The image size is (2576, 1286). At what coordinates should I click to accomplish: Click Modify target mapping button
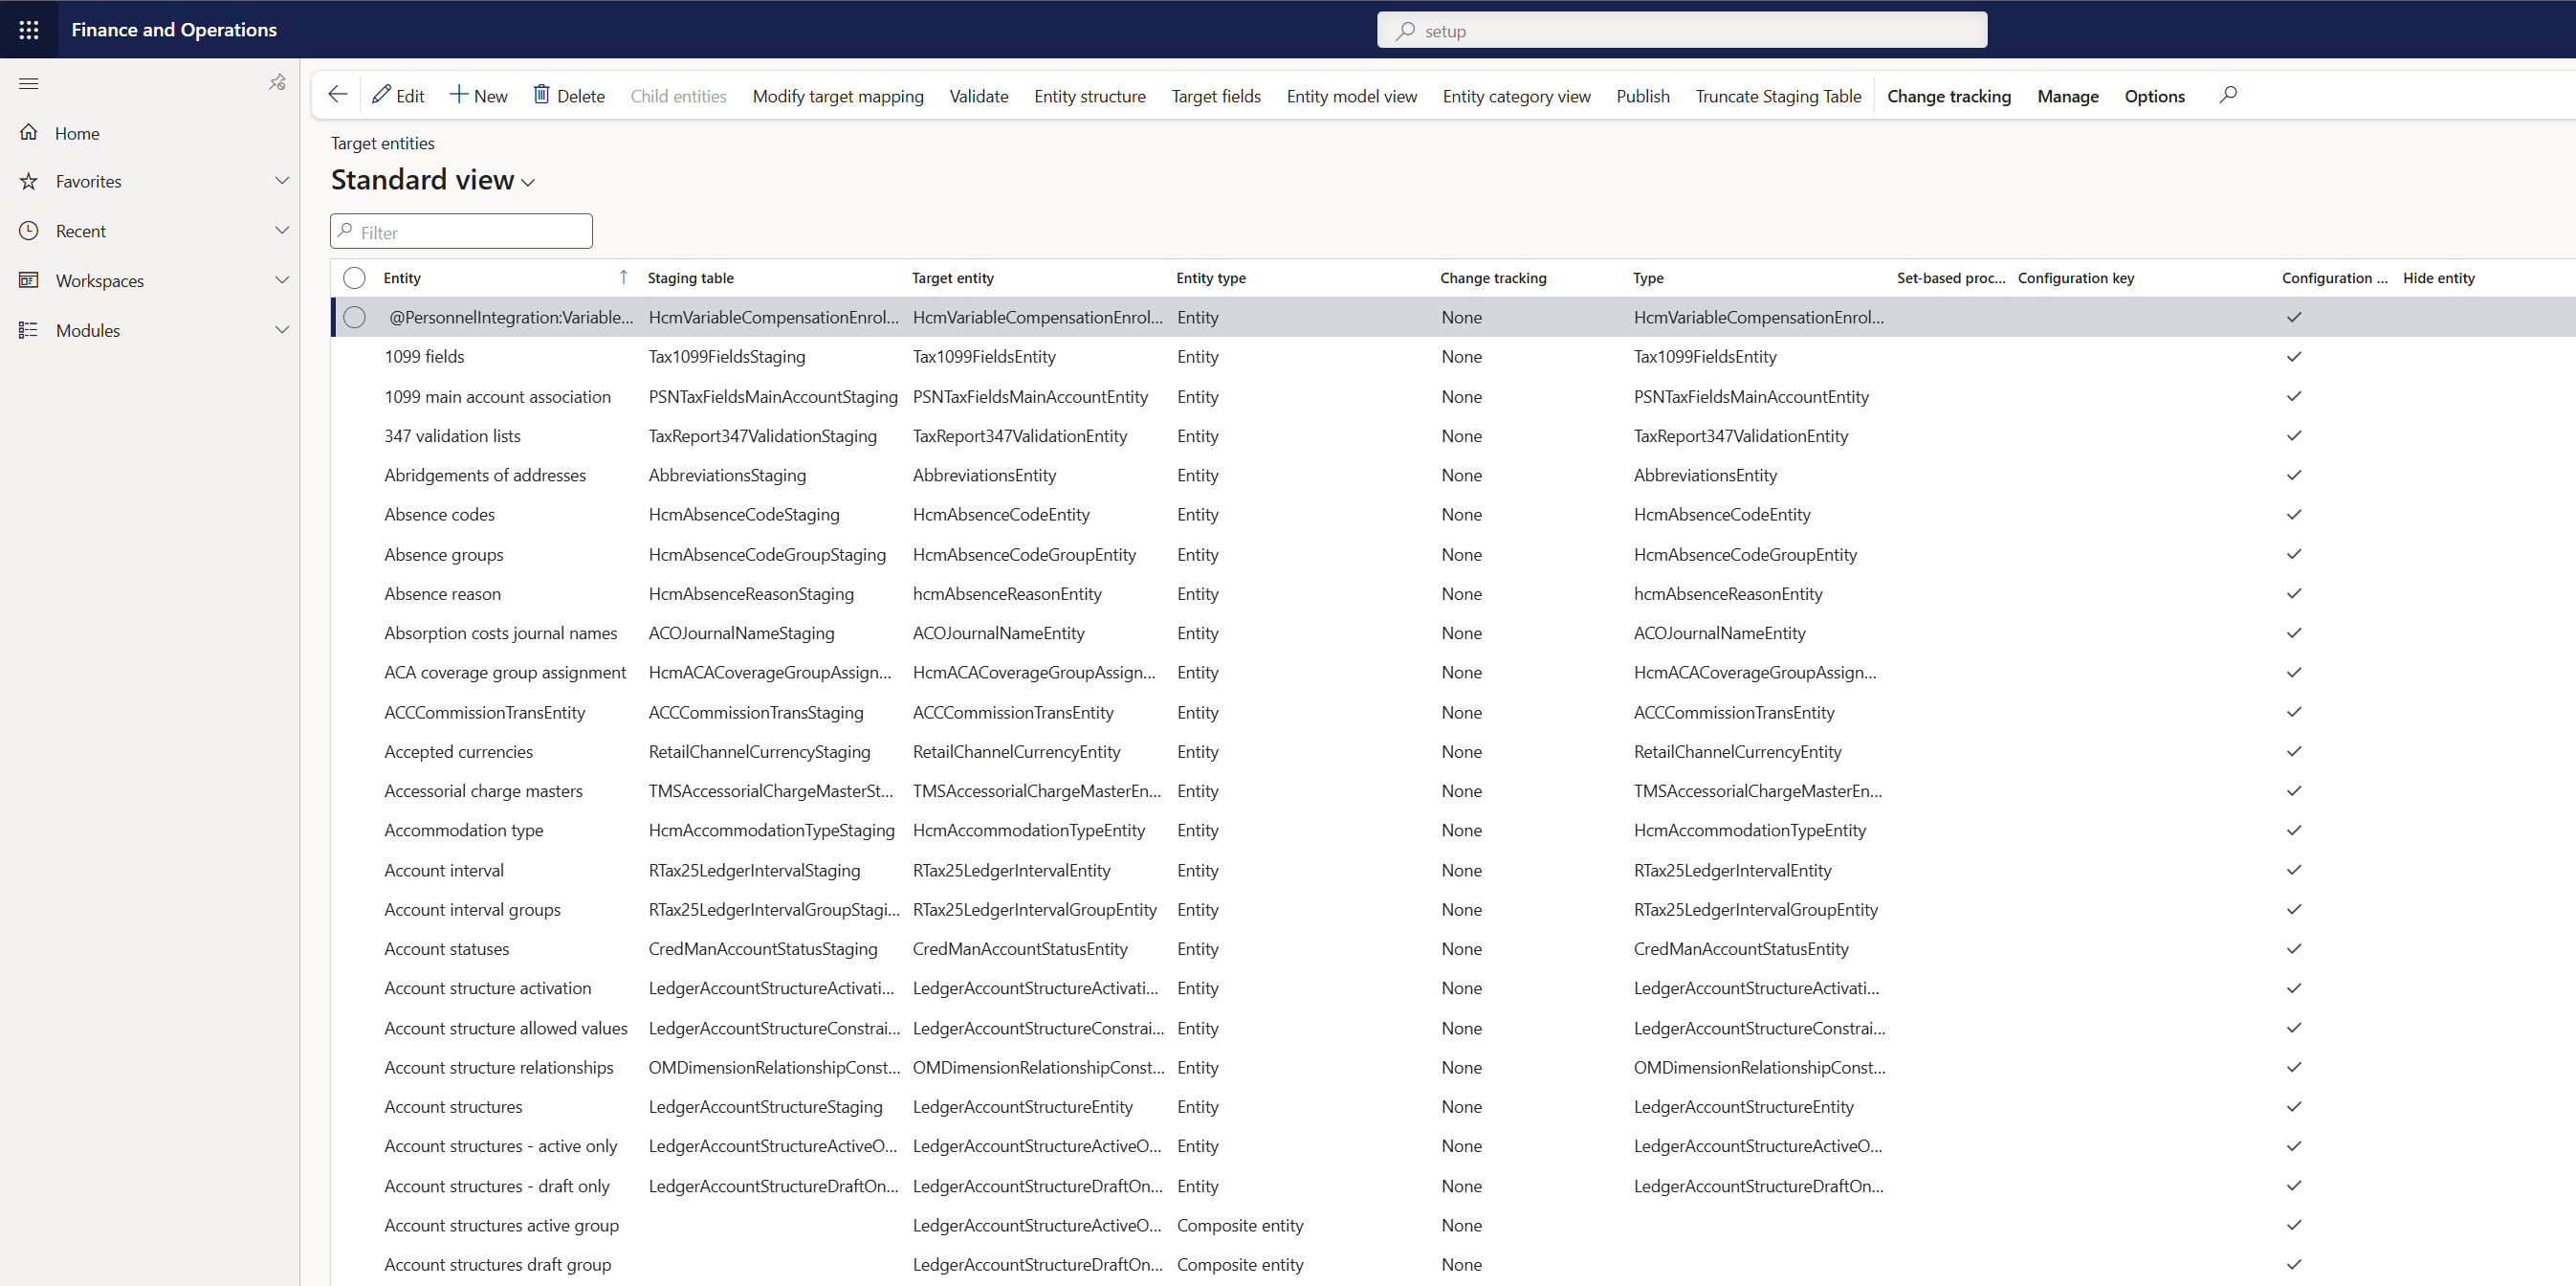[x=837, y=96]
